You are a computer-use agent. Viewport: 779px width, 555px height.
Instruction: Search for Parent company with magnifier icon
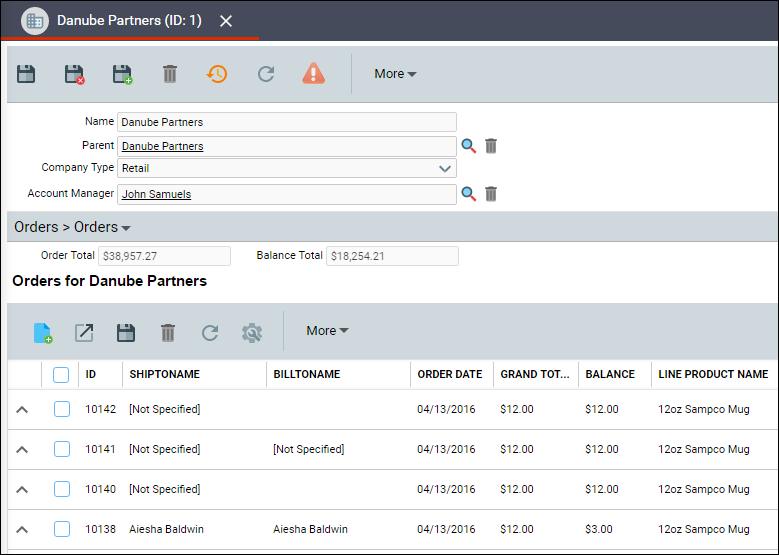[x=468, y=146]
